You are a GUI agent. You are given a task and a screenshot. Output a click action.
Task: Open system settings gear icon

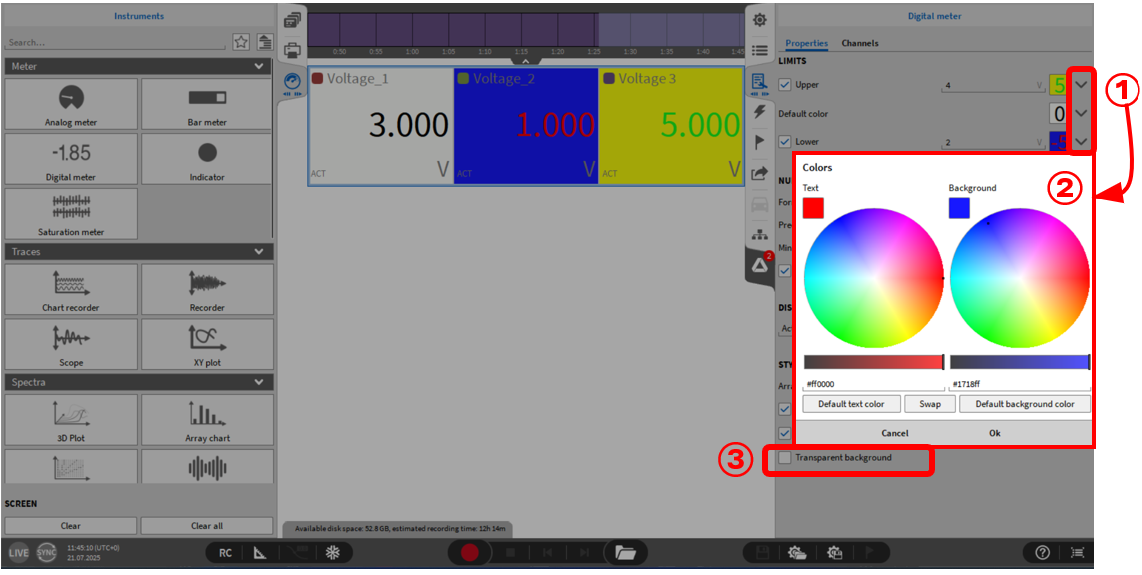tap(760, 20)
